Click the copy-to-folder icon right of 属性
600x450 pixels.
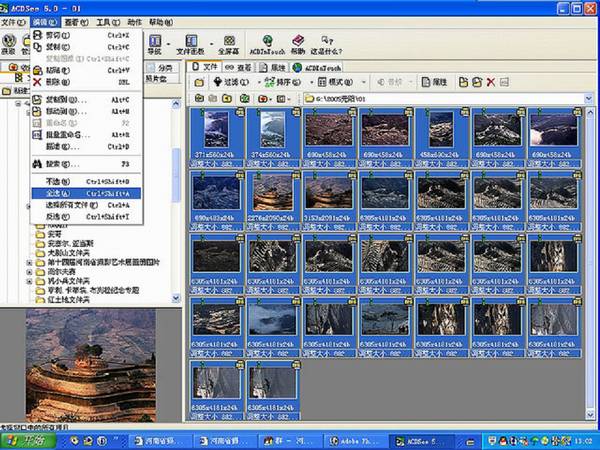[x=463, y=82]
